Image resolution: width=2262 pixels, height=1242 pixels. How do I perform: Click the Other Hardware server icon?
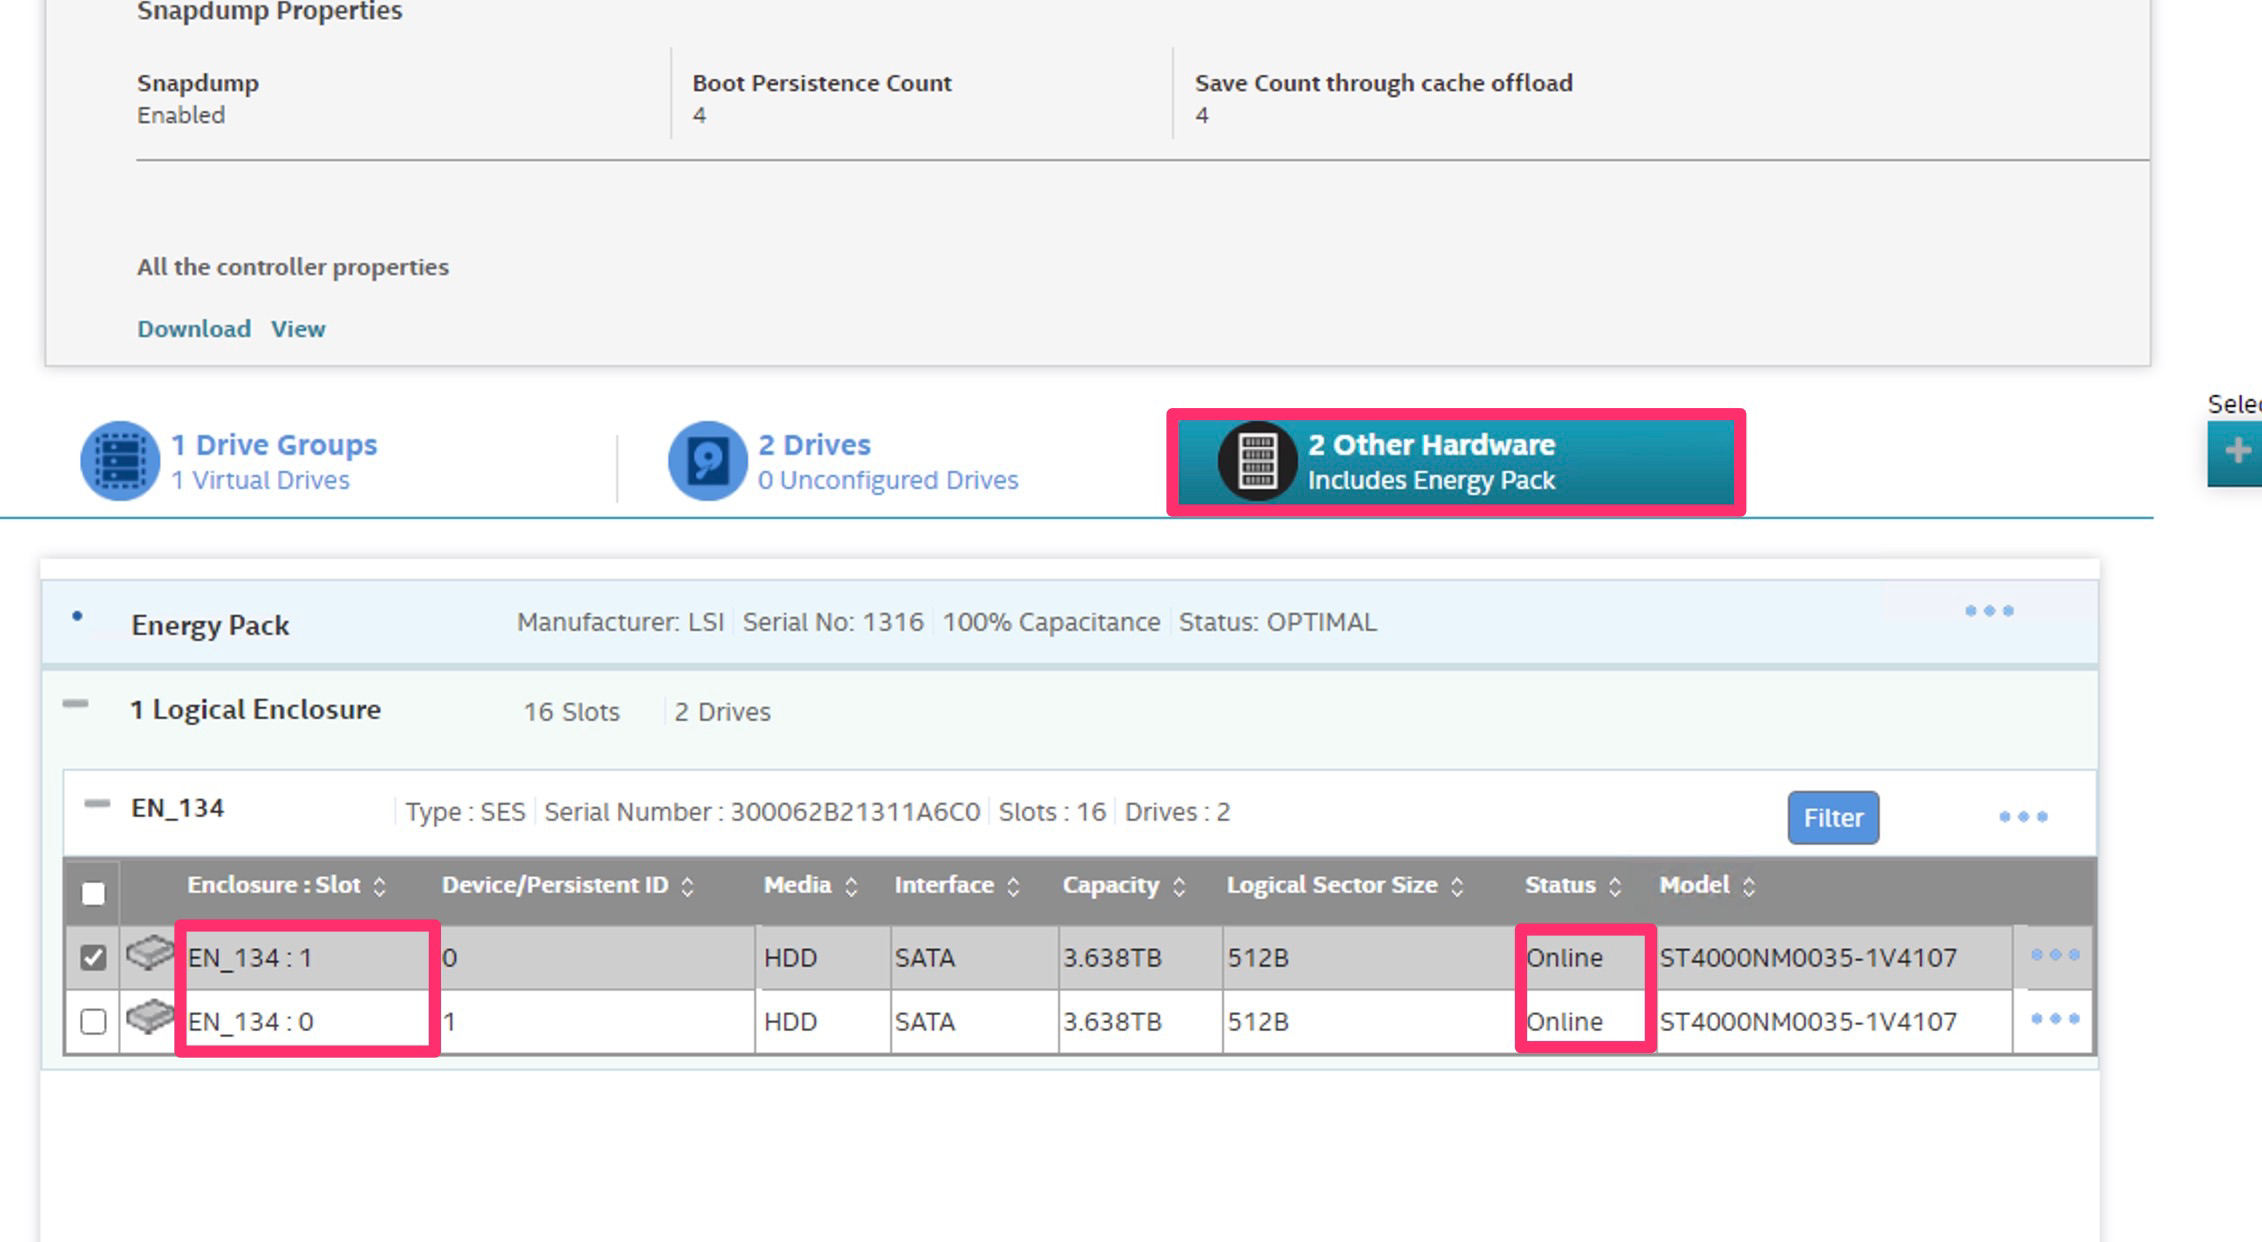pos(1257,461)
